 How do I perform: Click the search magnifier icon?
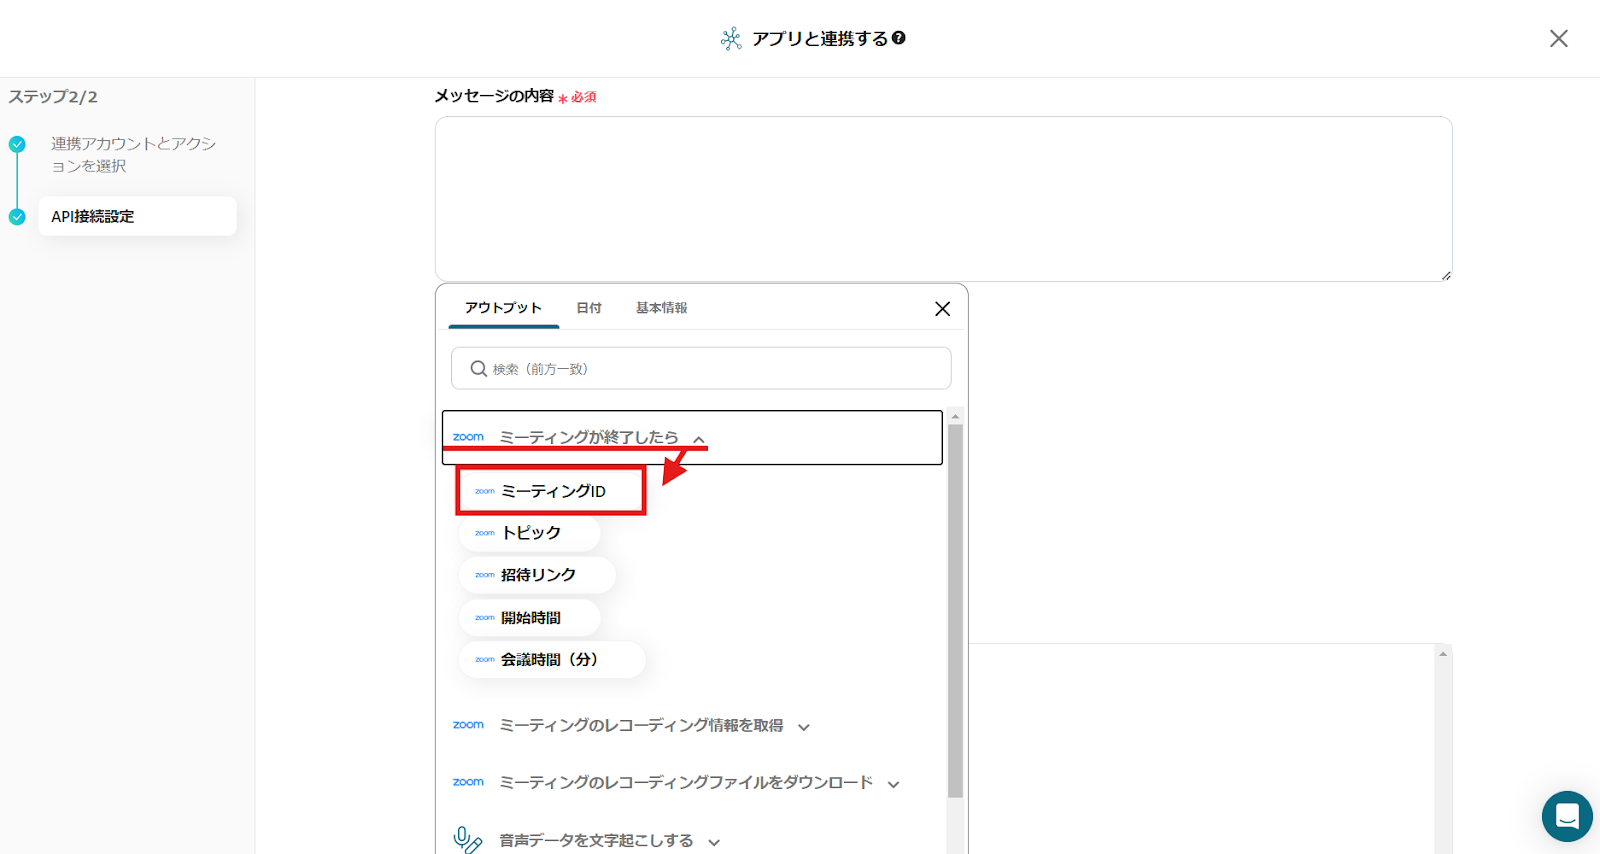point(479,369)
